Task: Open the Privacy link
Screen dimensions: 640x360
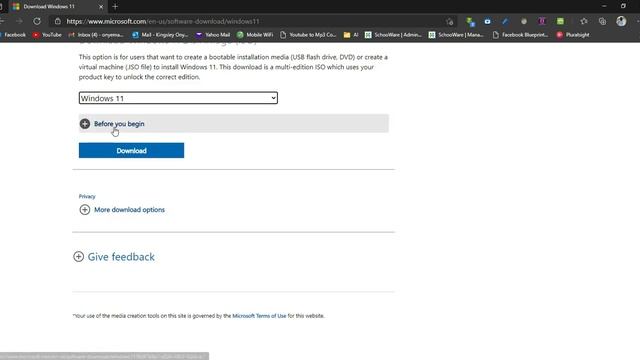Action: (87, 196)
